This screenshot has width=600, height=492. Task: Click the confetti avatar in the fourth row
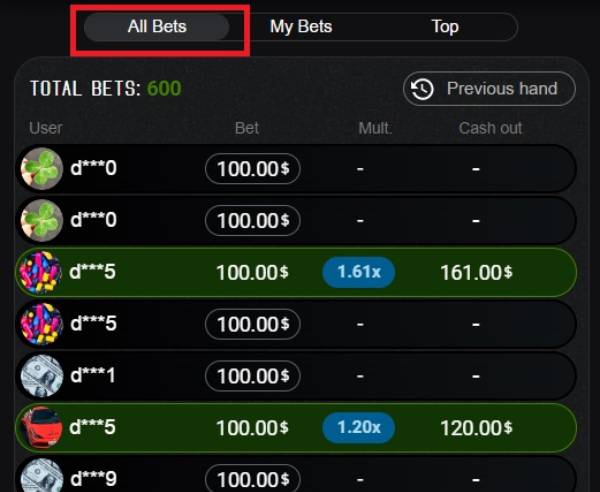(x=42, y=324)
